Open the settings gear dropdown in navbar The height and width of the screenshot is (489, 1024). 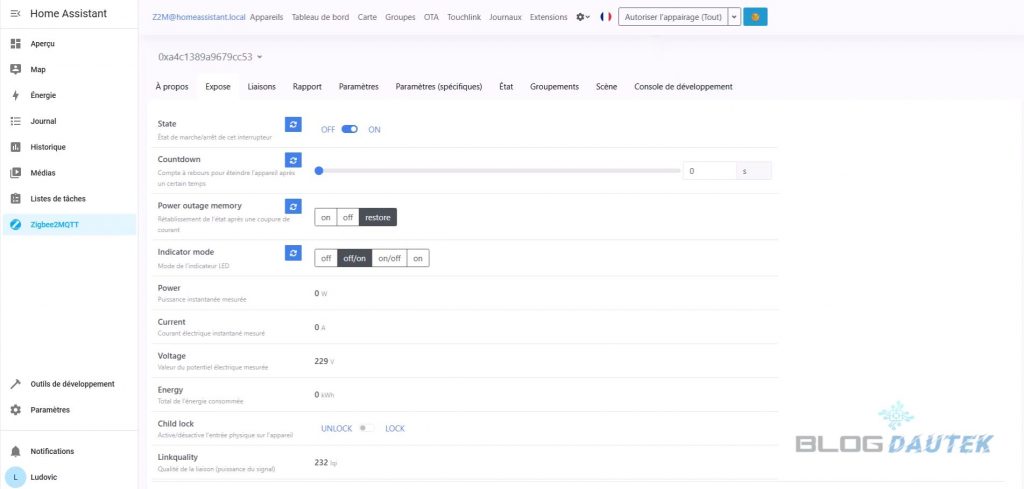584,17
